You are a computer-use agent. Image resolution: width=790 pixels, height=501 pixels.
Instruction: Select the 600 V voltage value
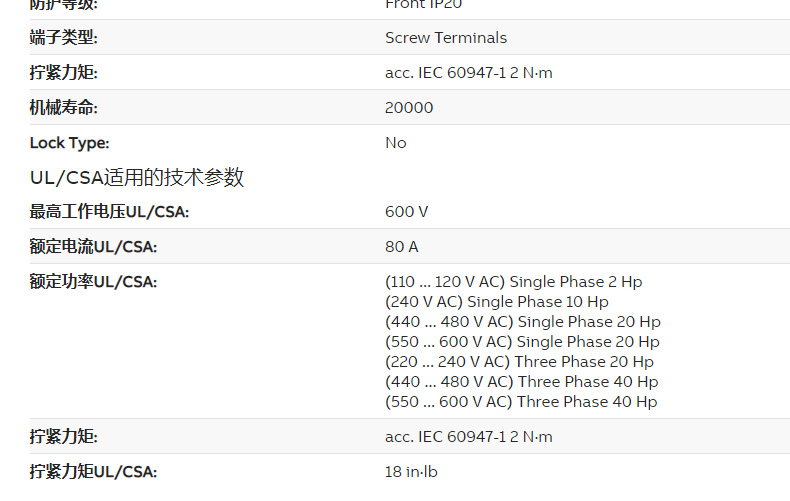[407, 212]
